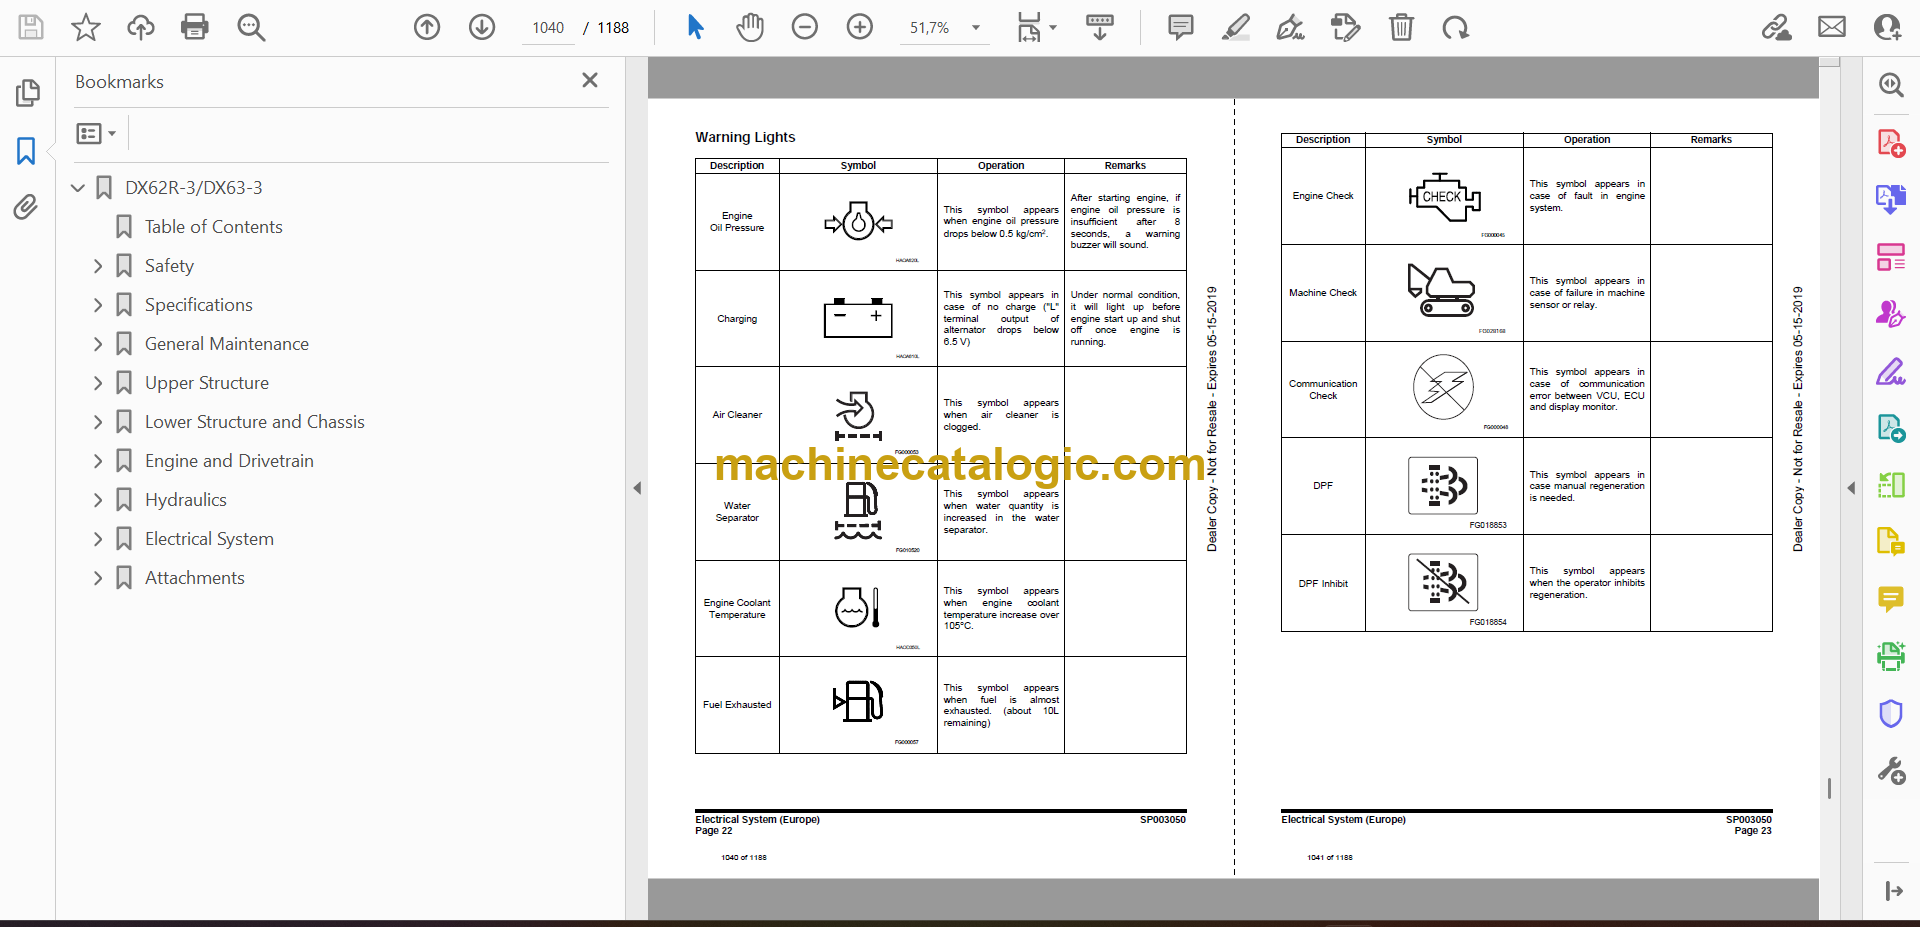This screenshot has height=927, width=1920.
Task: Send the file by email
Action: point(1832,27)
